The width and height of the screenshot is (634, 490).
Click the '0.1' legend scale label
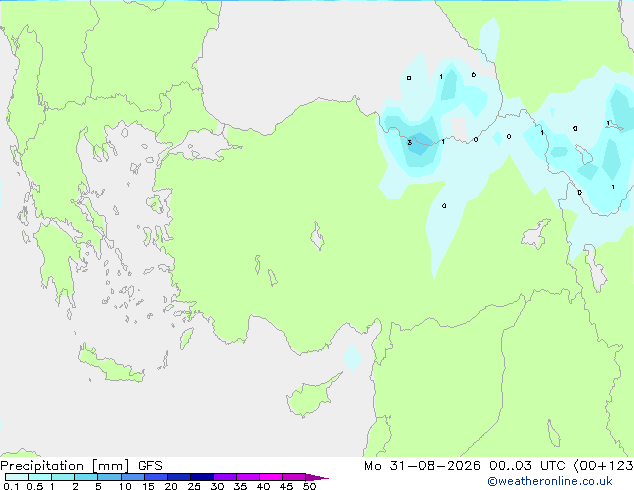pyautogui.click(x=11, y=486)
